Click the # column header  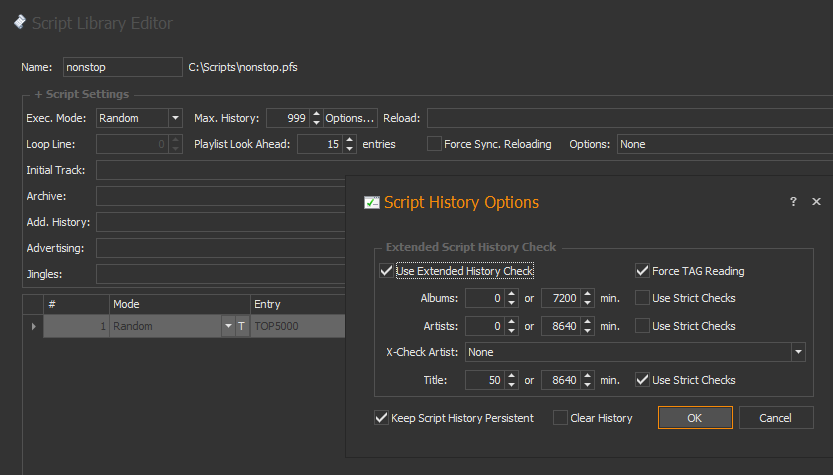point(76,304)
